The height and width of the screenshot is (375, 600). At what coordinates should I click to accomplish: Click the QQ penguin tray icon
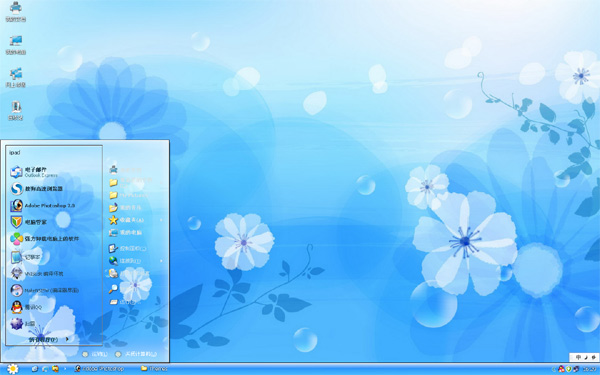(x=561, y=369)
